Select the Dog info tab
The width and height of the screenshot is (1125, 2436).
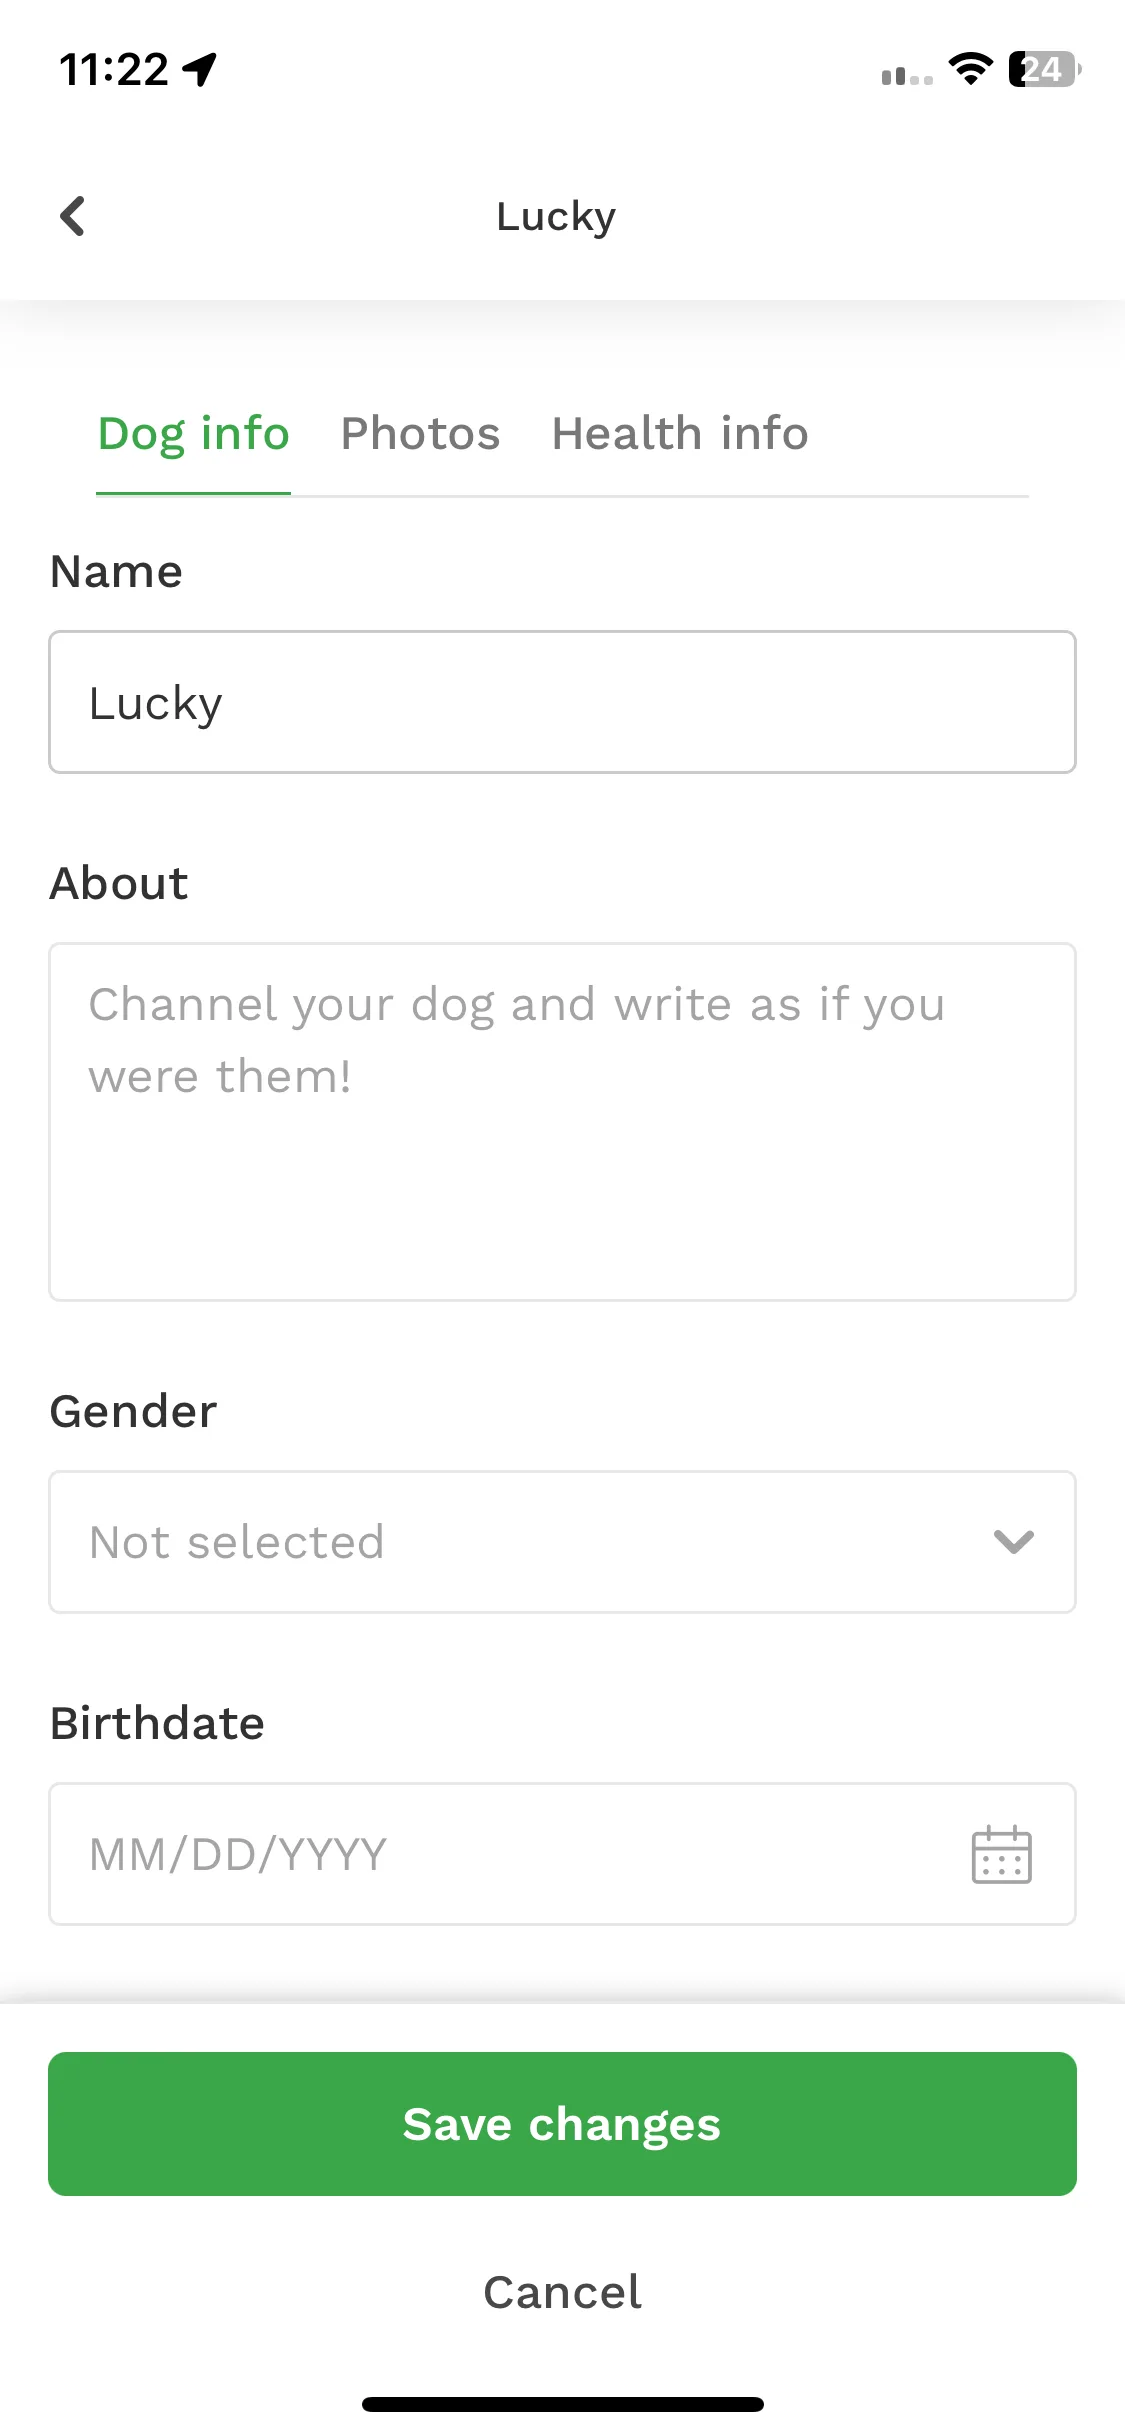pyautogui.click(x=193, y=434)
